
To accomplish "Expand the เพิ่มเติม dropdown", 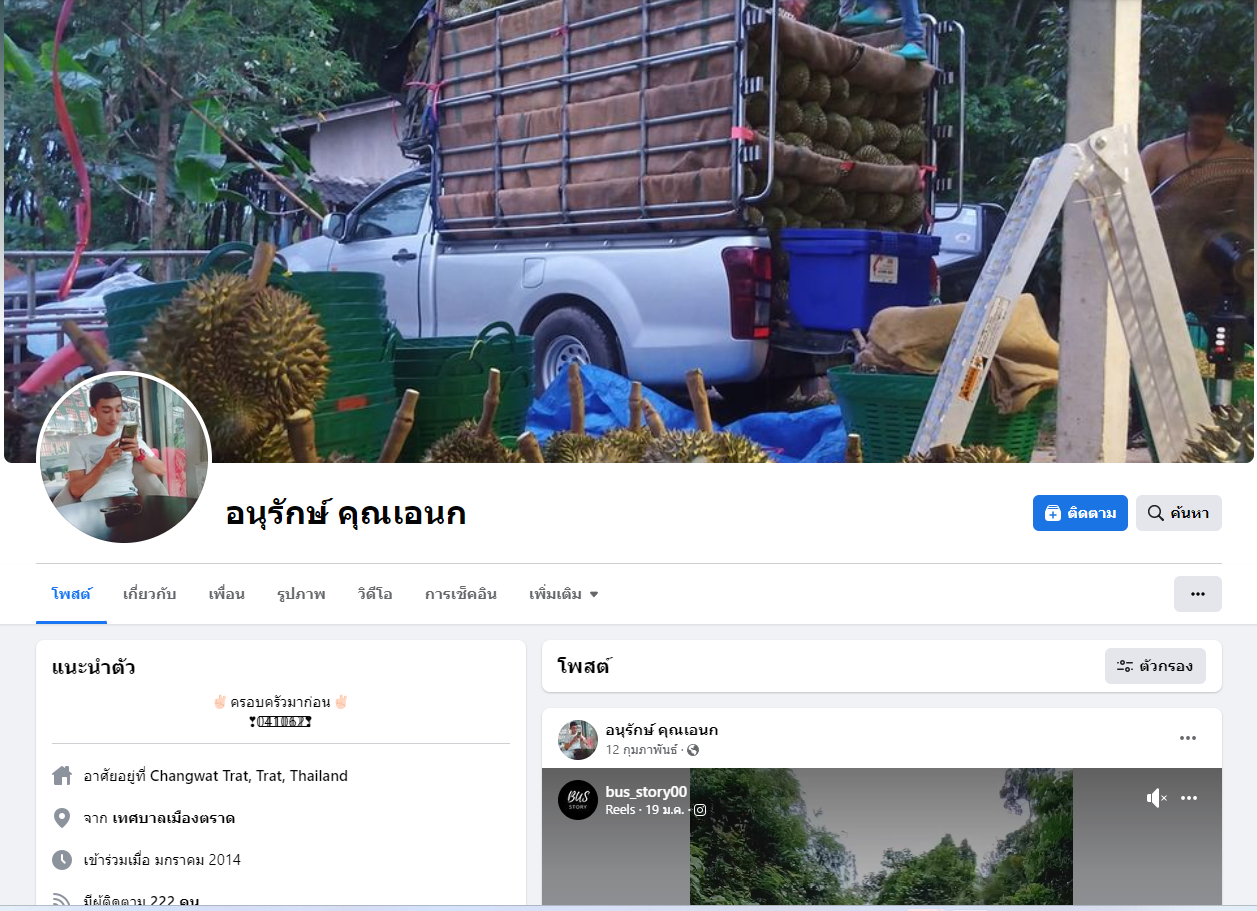I will click(x=563, y=594).
